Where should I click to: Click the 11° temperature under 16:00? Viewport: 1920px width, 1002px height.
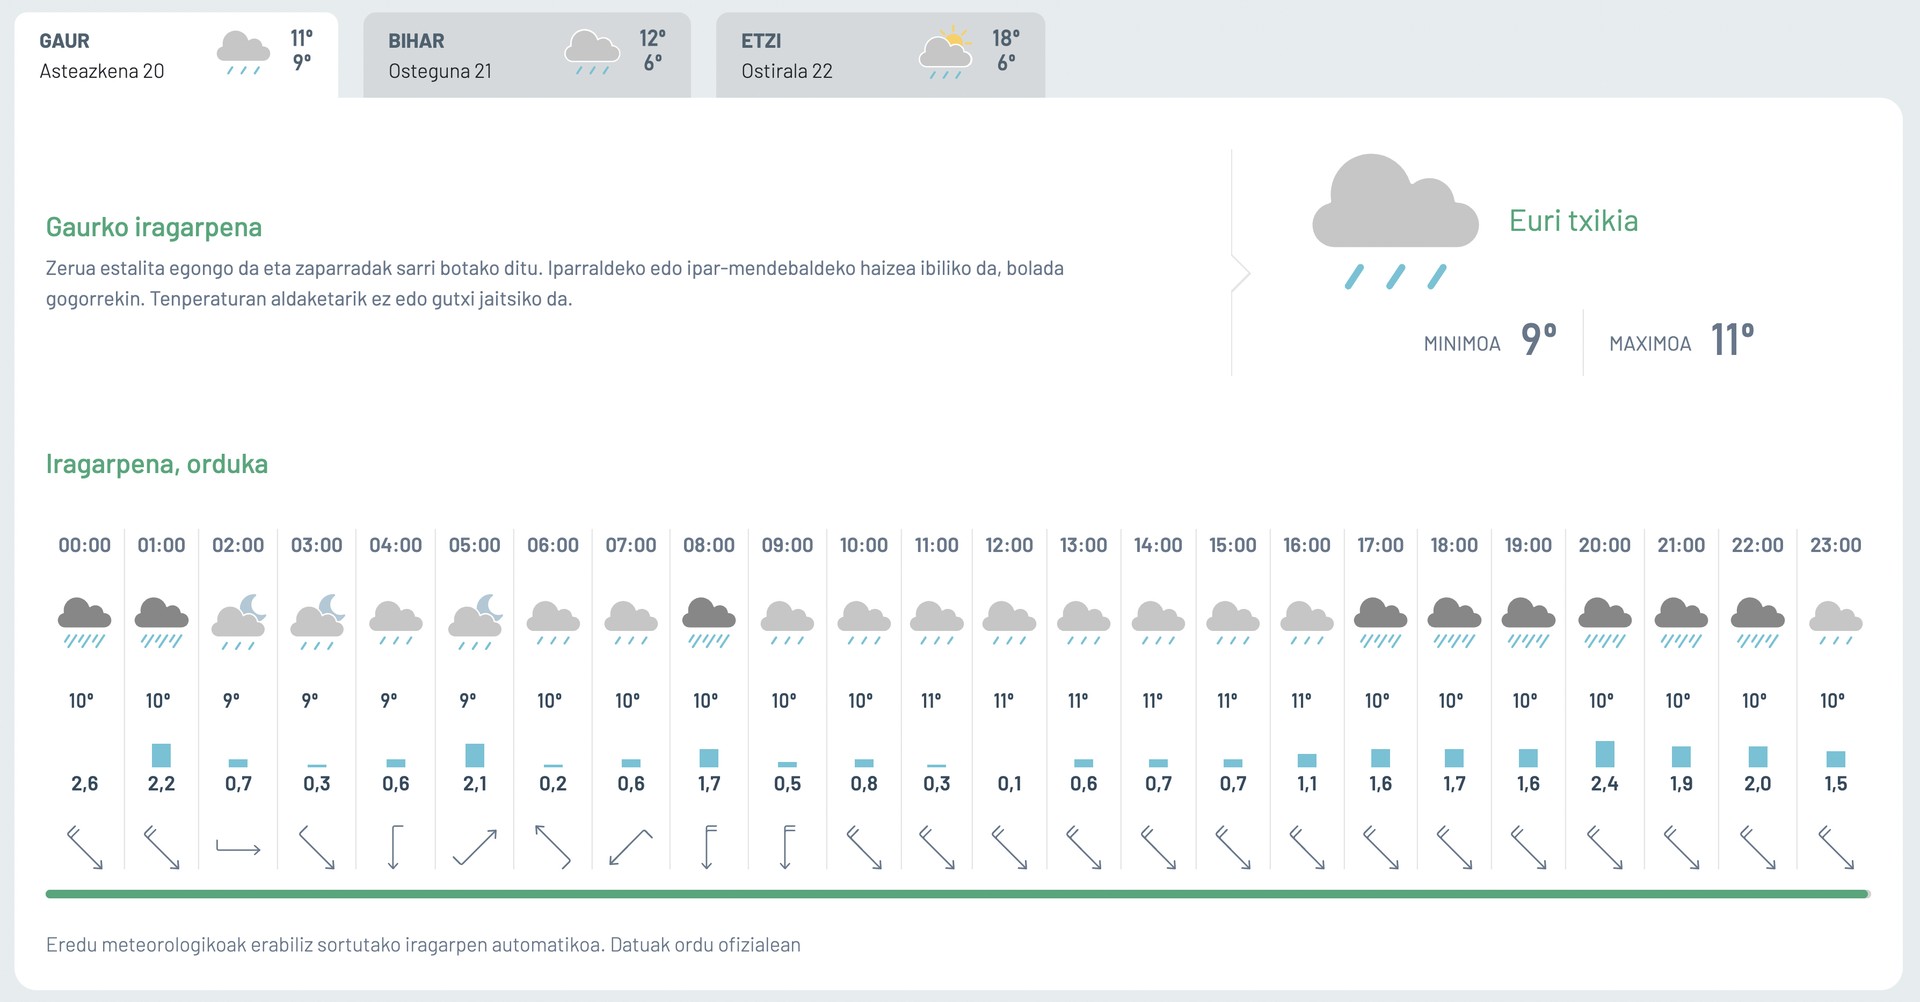click(x=1301, y=701)
